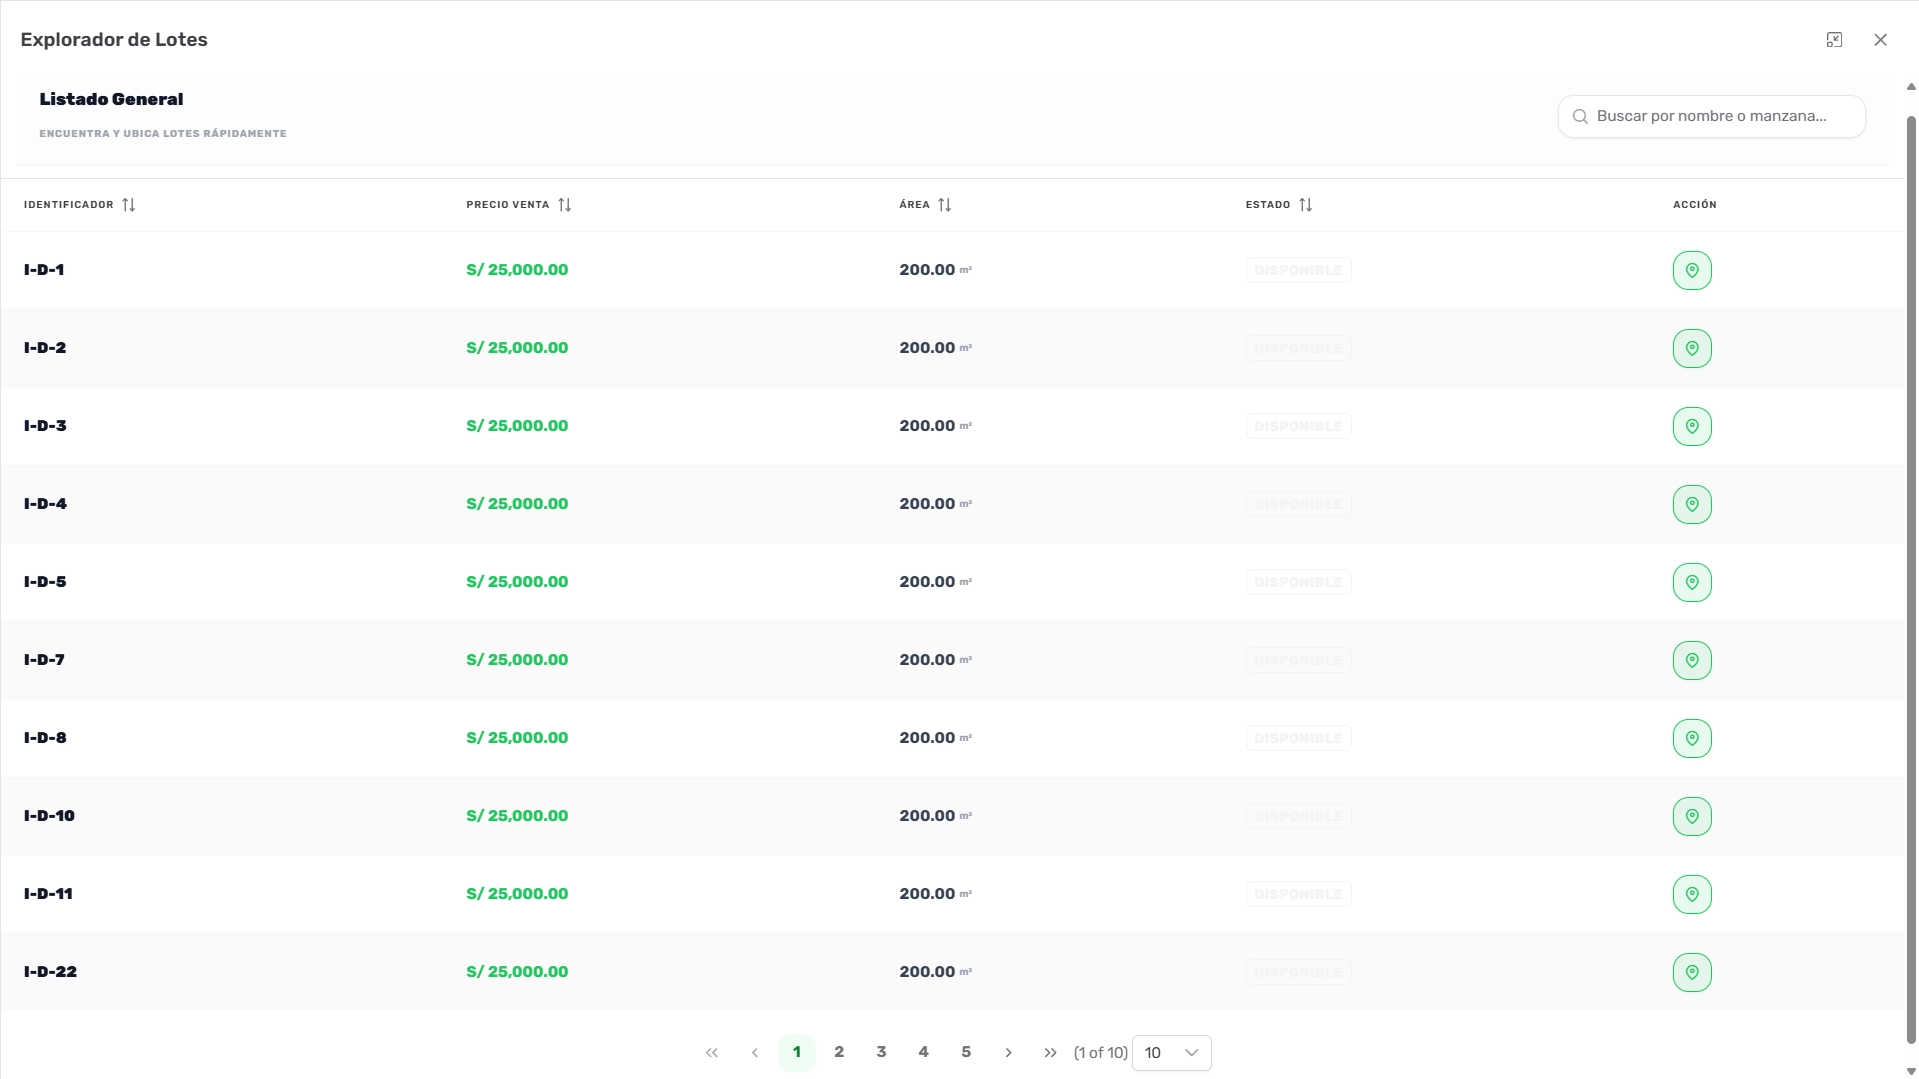Go to page 2 of results
Image resolution: width=1919 pixels, height=1079 pixels.
click(x=839, y=1052)
